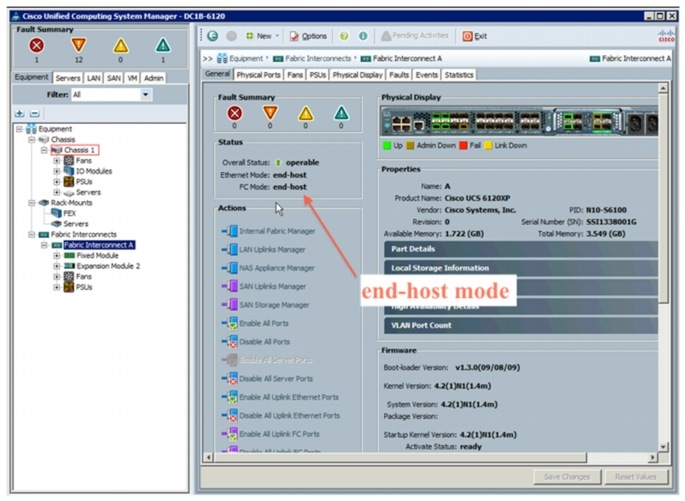Expand the Part Details section

point(521,249)
